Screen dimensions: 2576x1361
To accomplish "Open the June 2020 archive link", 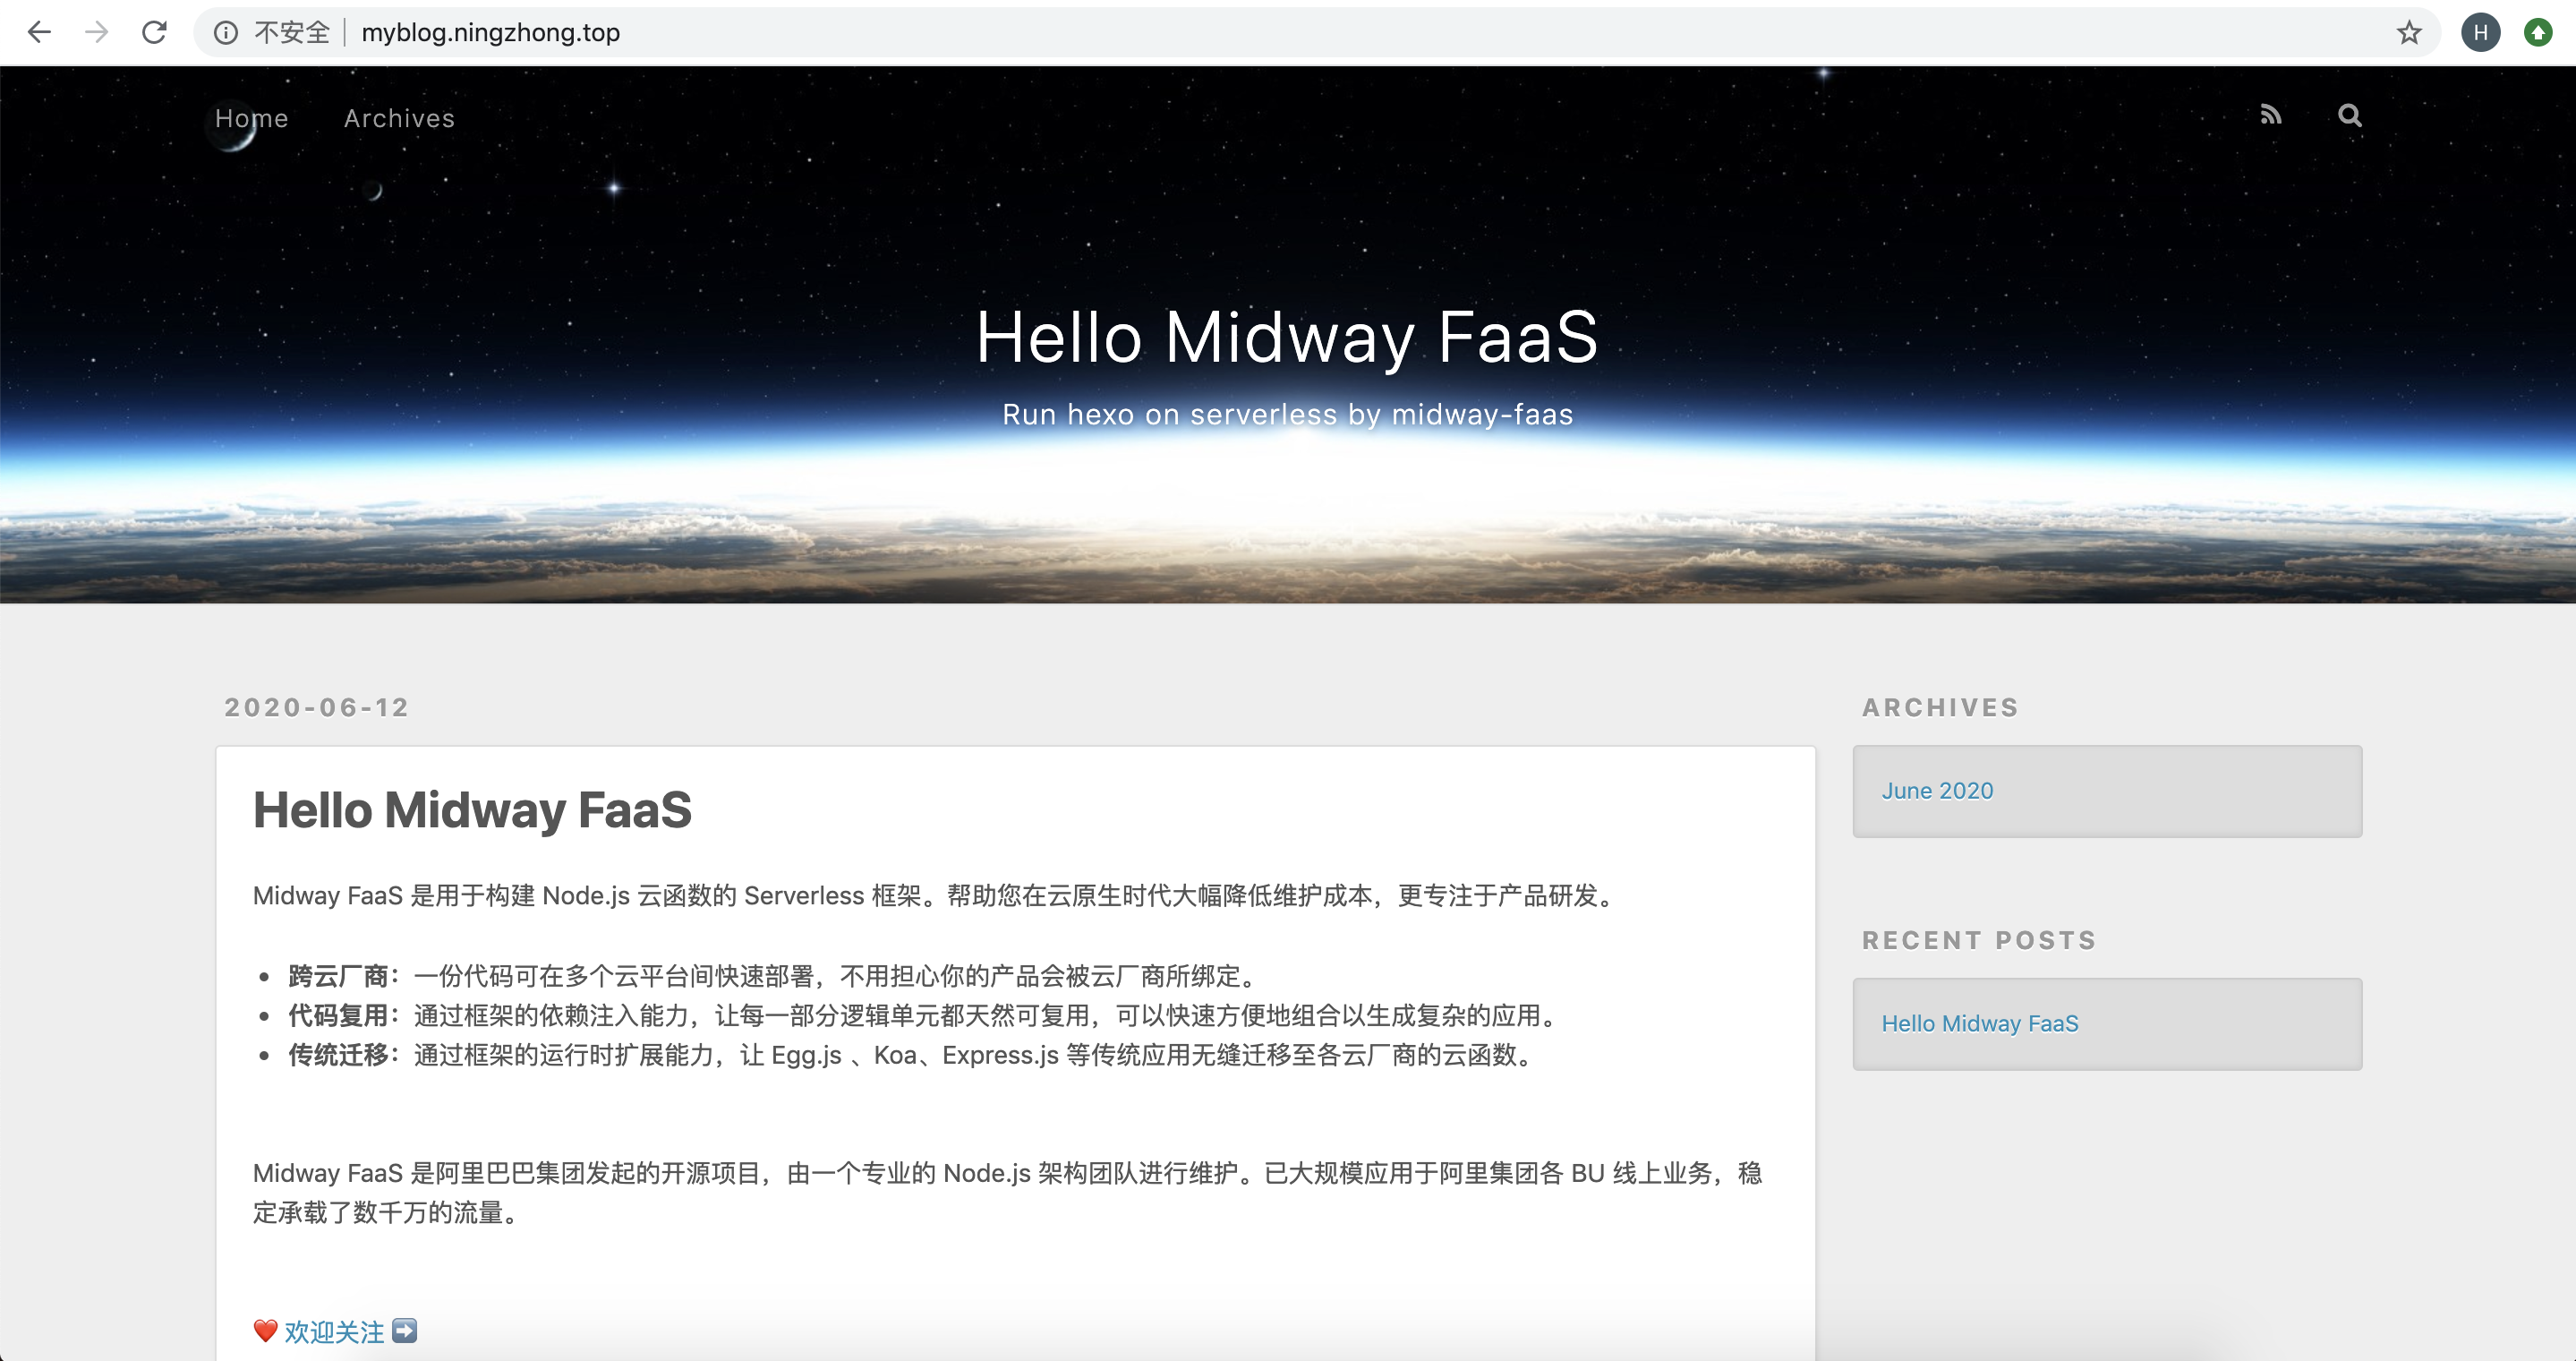I will [x=1937, y=791].
